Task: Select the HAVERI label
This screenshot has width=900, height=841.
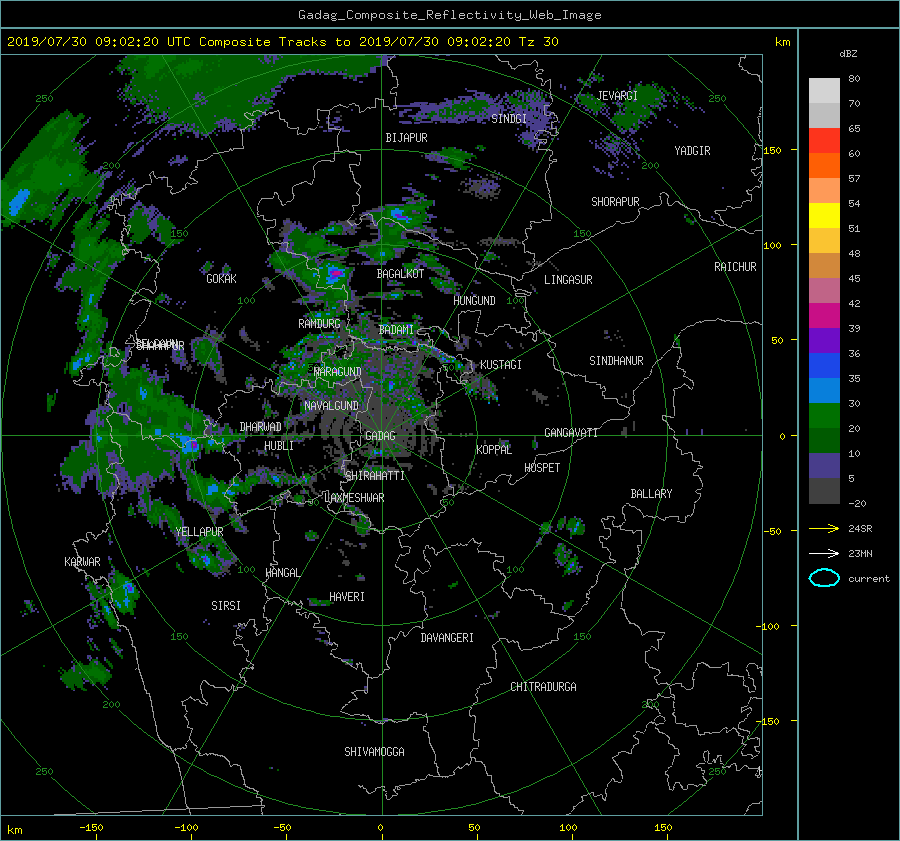Action: [x=347, y=596]
